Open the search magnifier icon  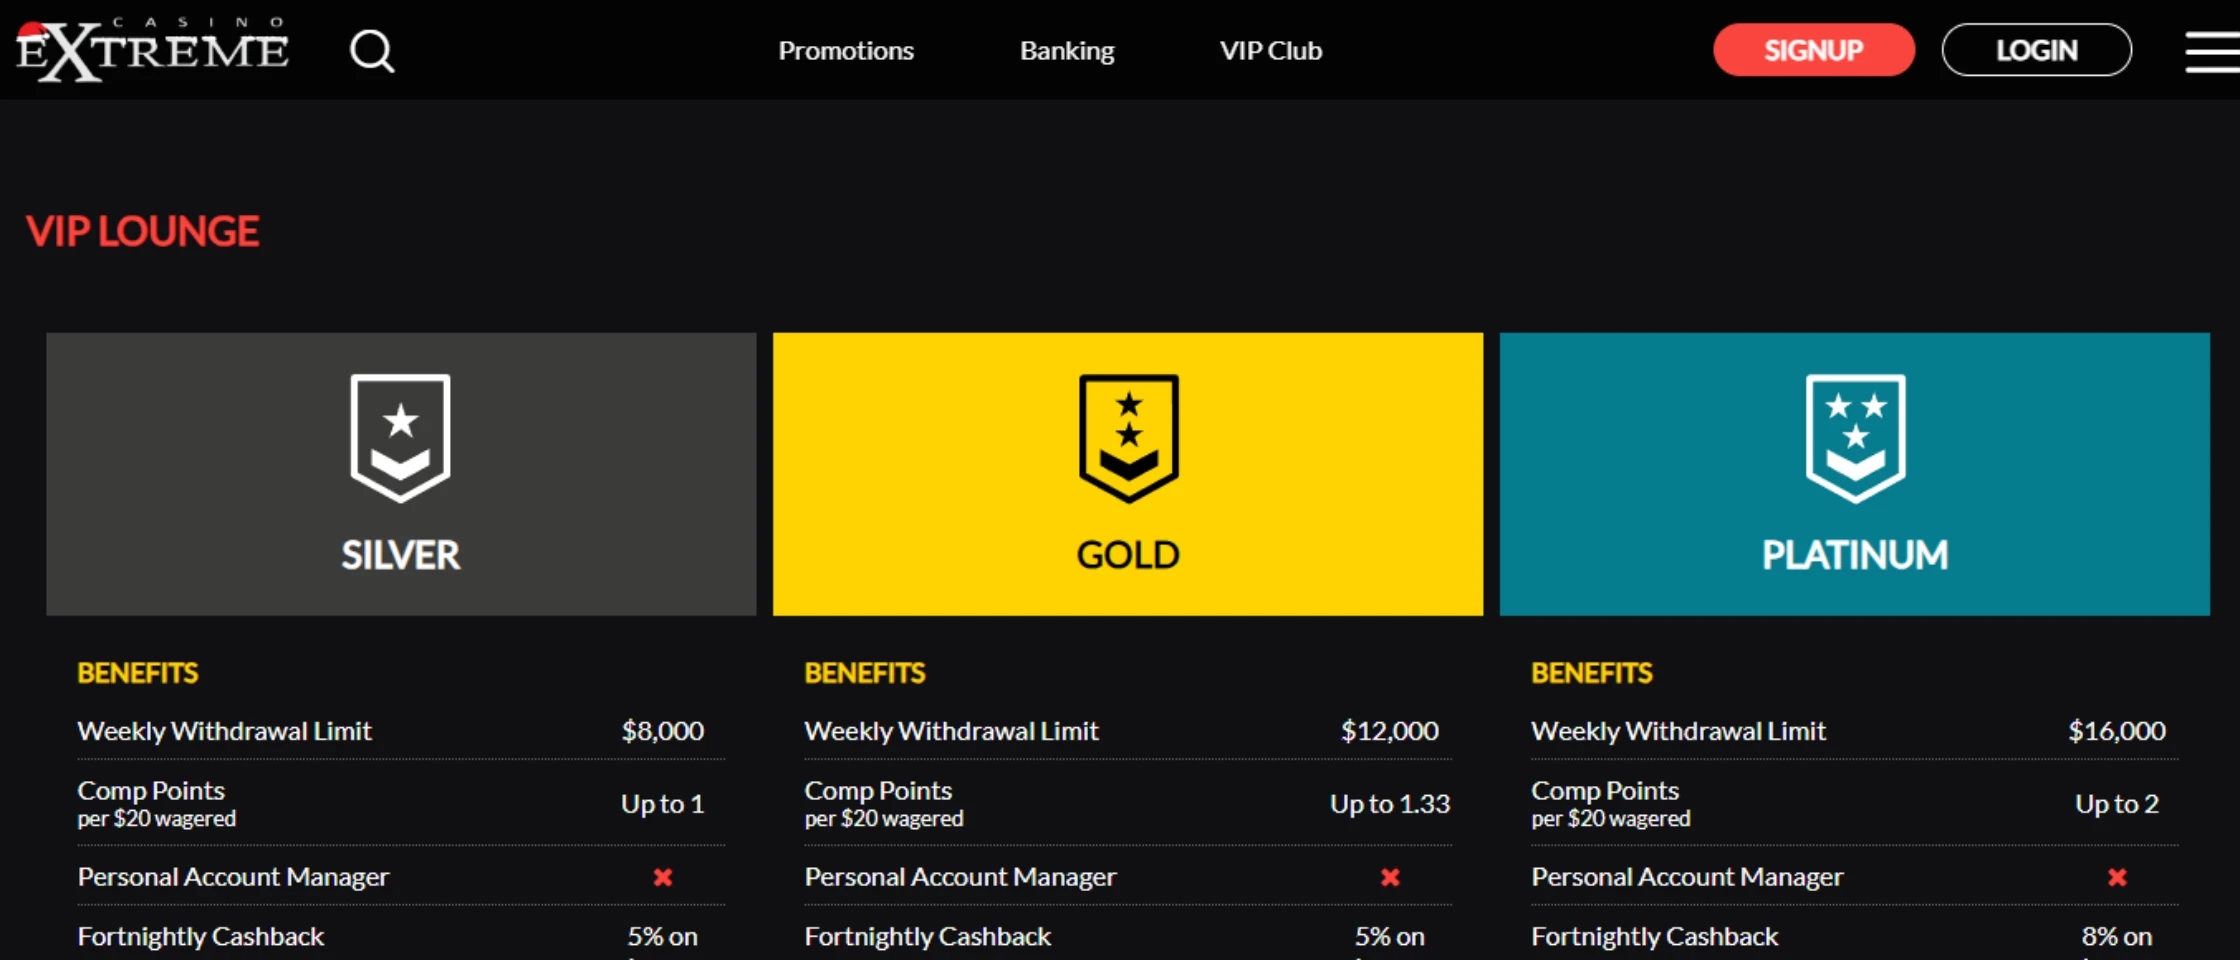tap(372, 51)
